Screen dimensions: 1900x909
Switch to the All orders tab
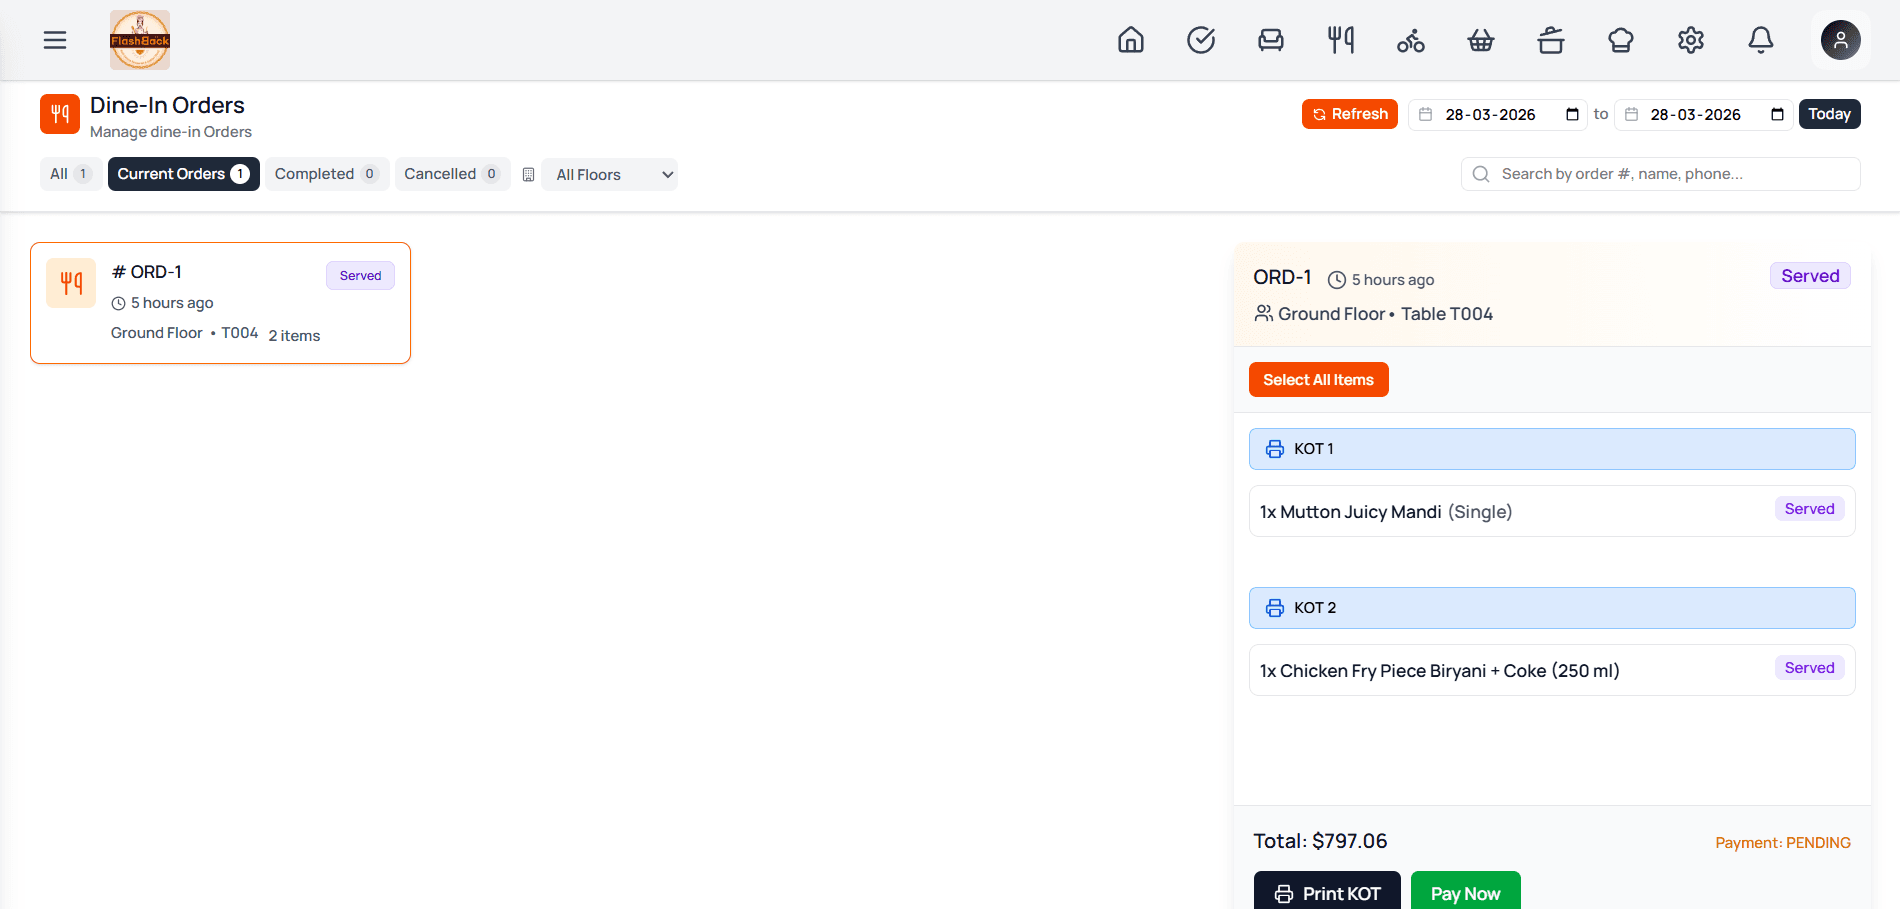pos(70,174)
